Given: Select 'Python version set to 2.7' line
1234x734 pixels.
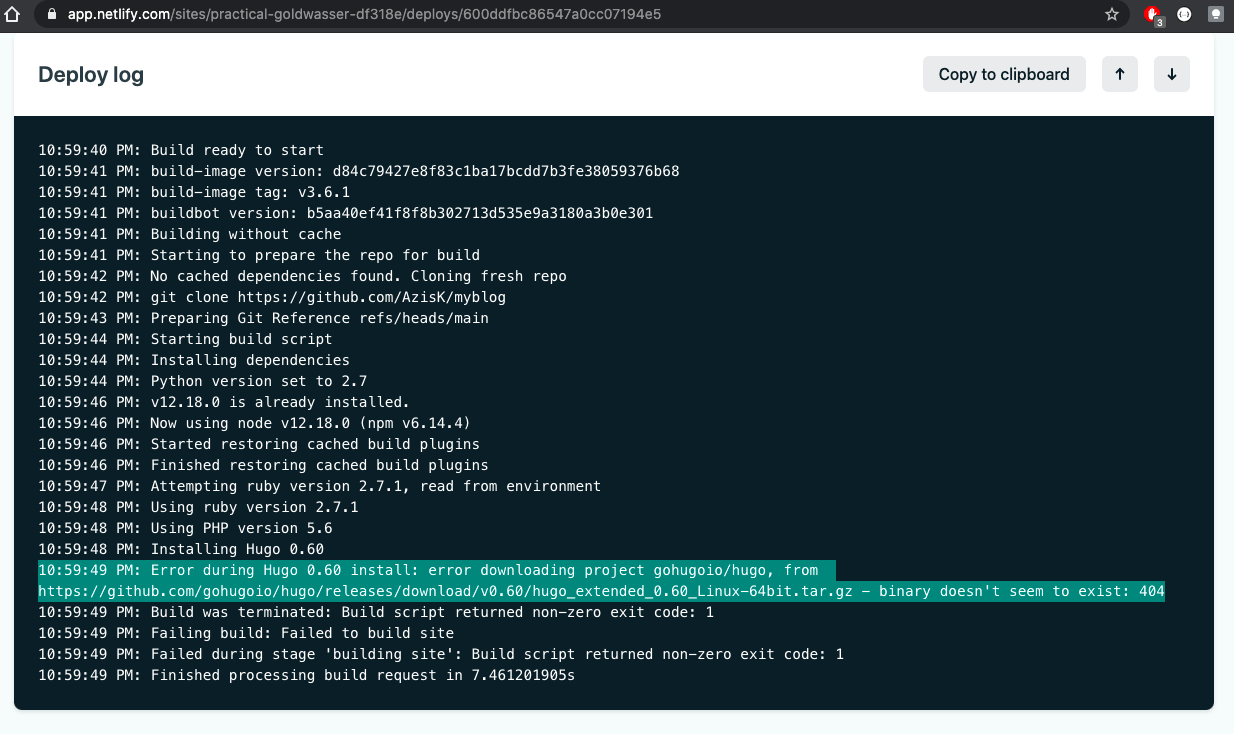Looking at the screenshot, I should pyautogui.click(x=203, y=381).
